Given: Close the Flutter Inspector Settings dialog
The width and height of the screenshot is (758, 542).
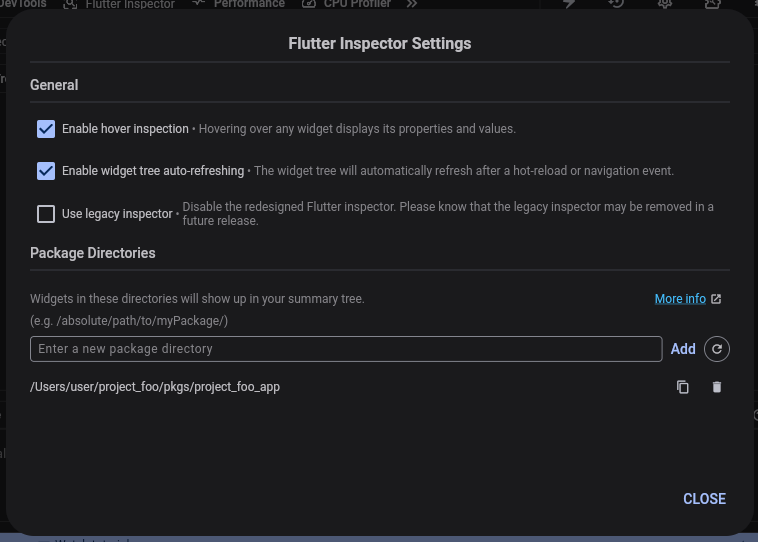Looking at the screenshot, I should click(704, 499).
